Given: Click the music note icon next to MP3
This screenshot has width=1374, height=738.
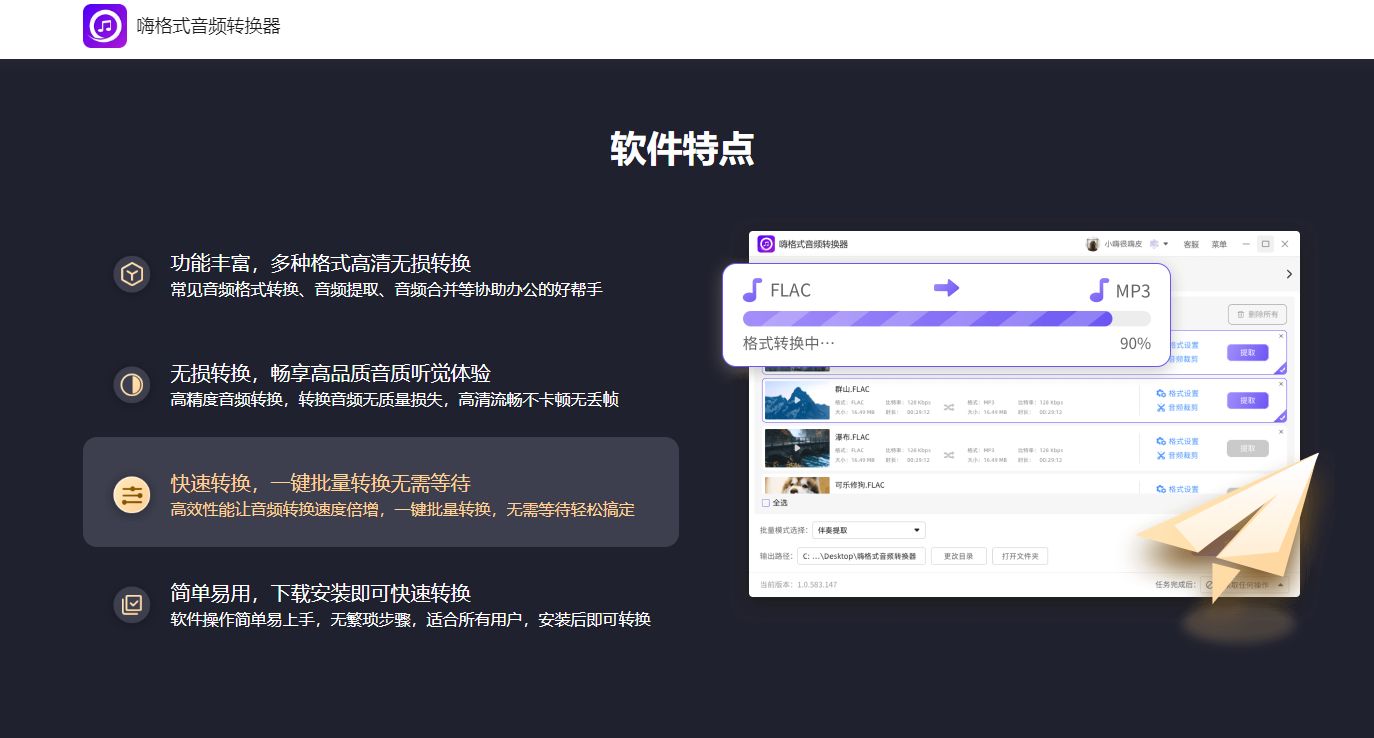Looking at the screenshot, I should (x=1099, y=290).
